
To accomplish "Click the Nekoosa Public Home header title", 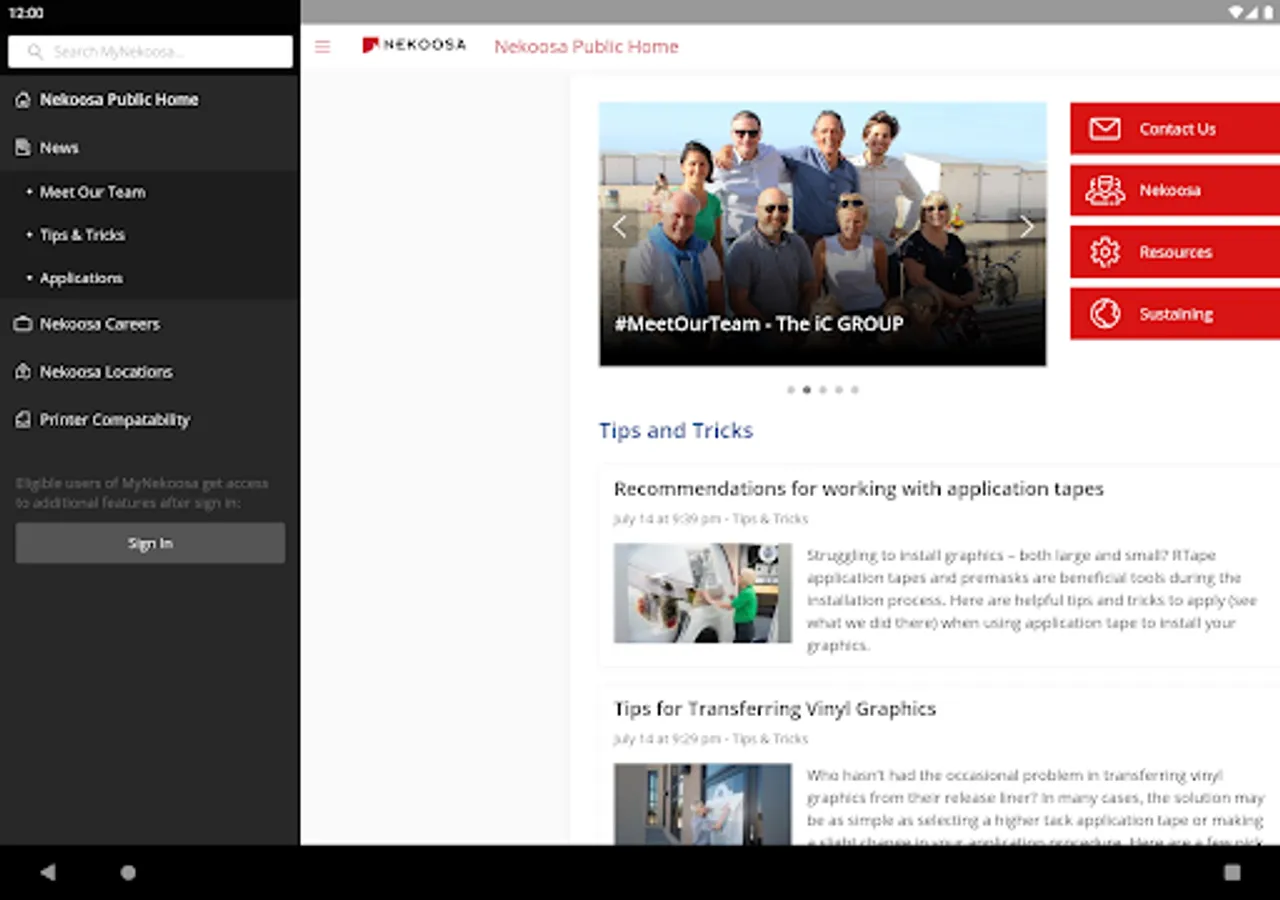I will 586,46.
